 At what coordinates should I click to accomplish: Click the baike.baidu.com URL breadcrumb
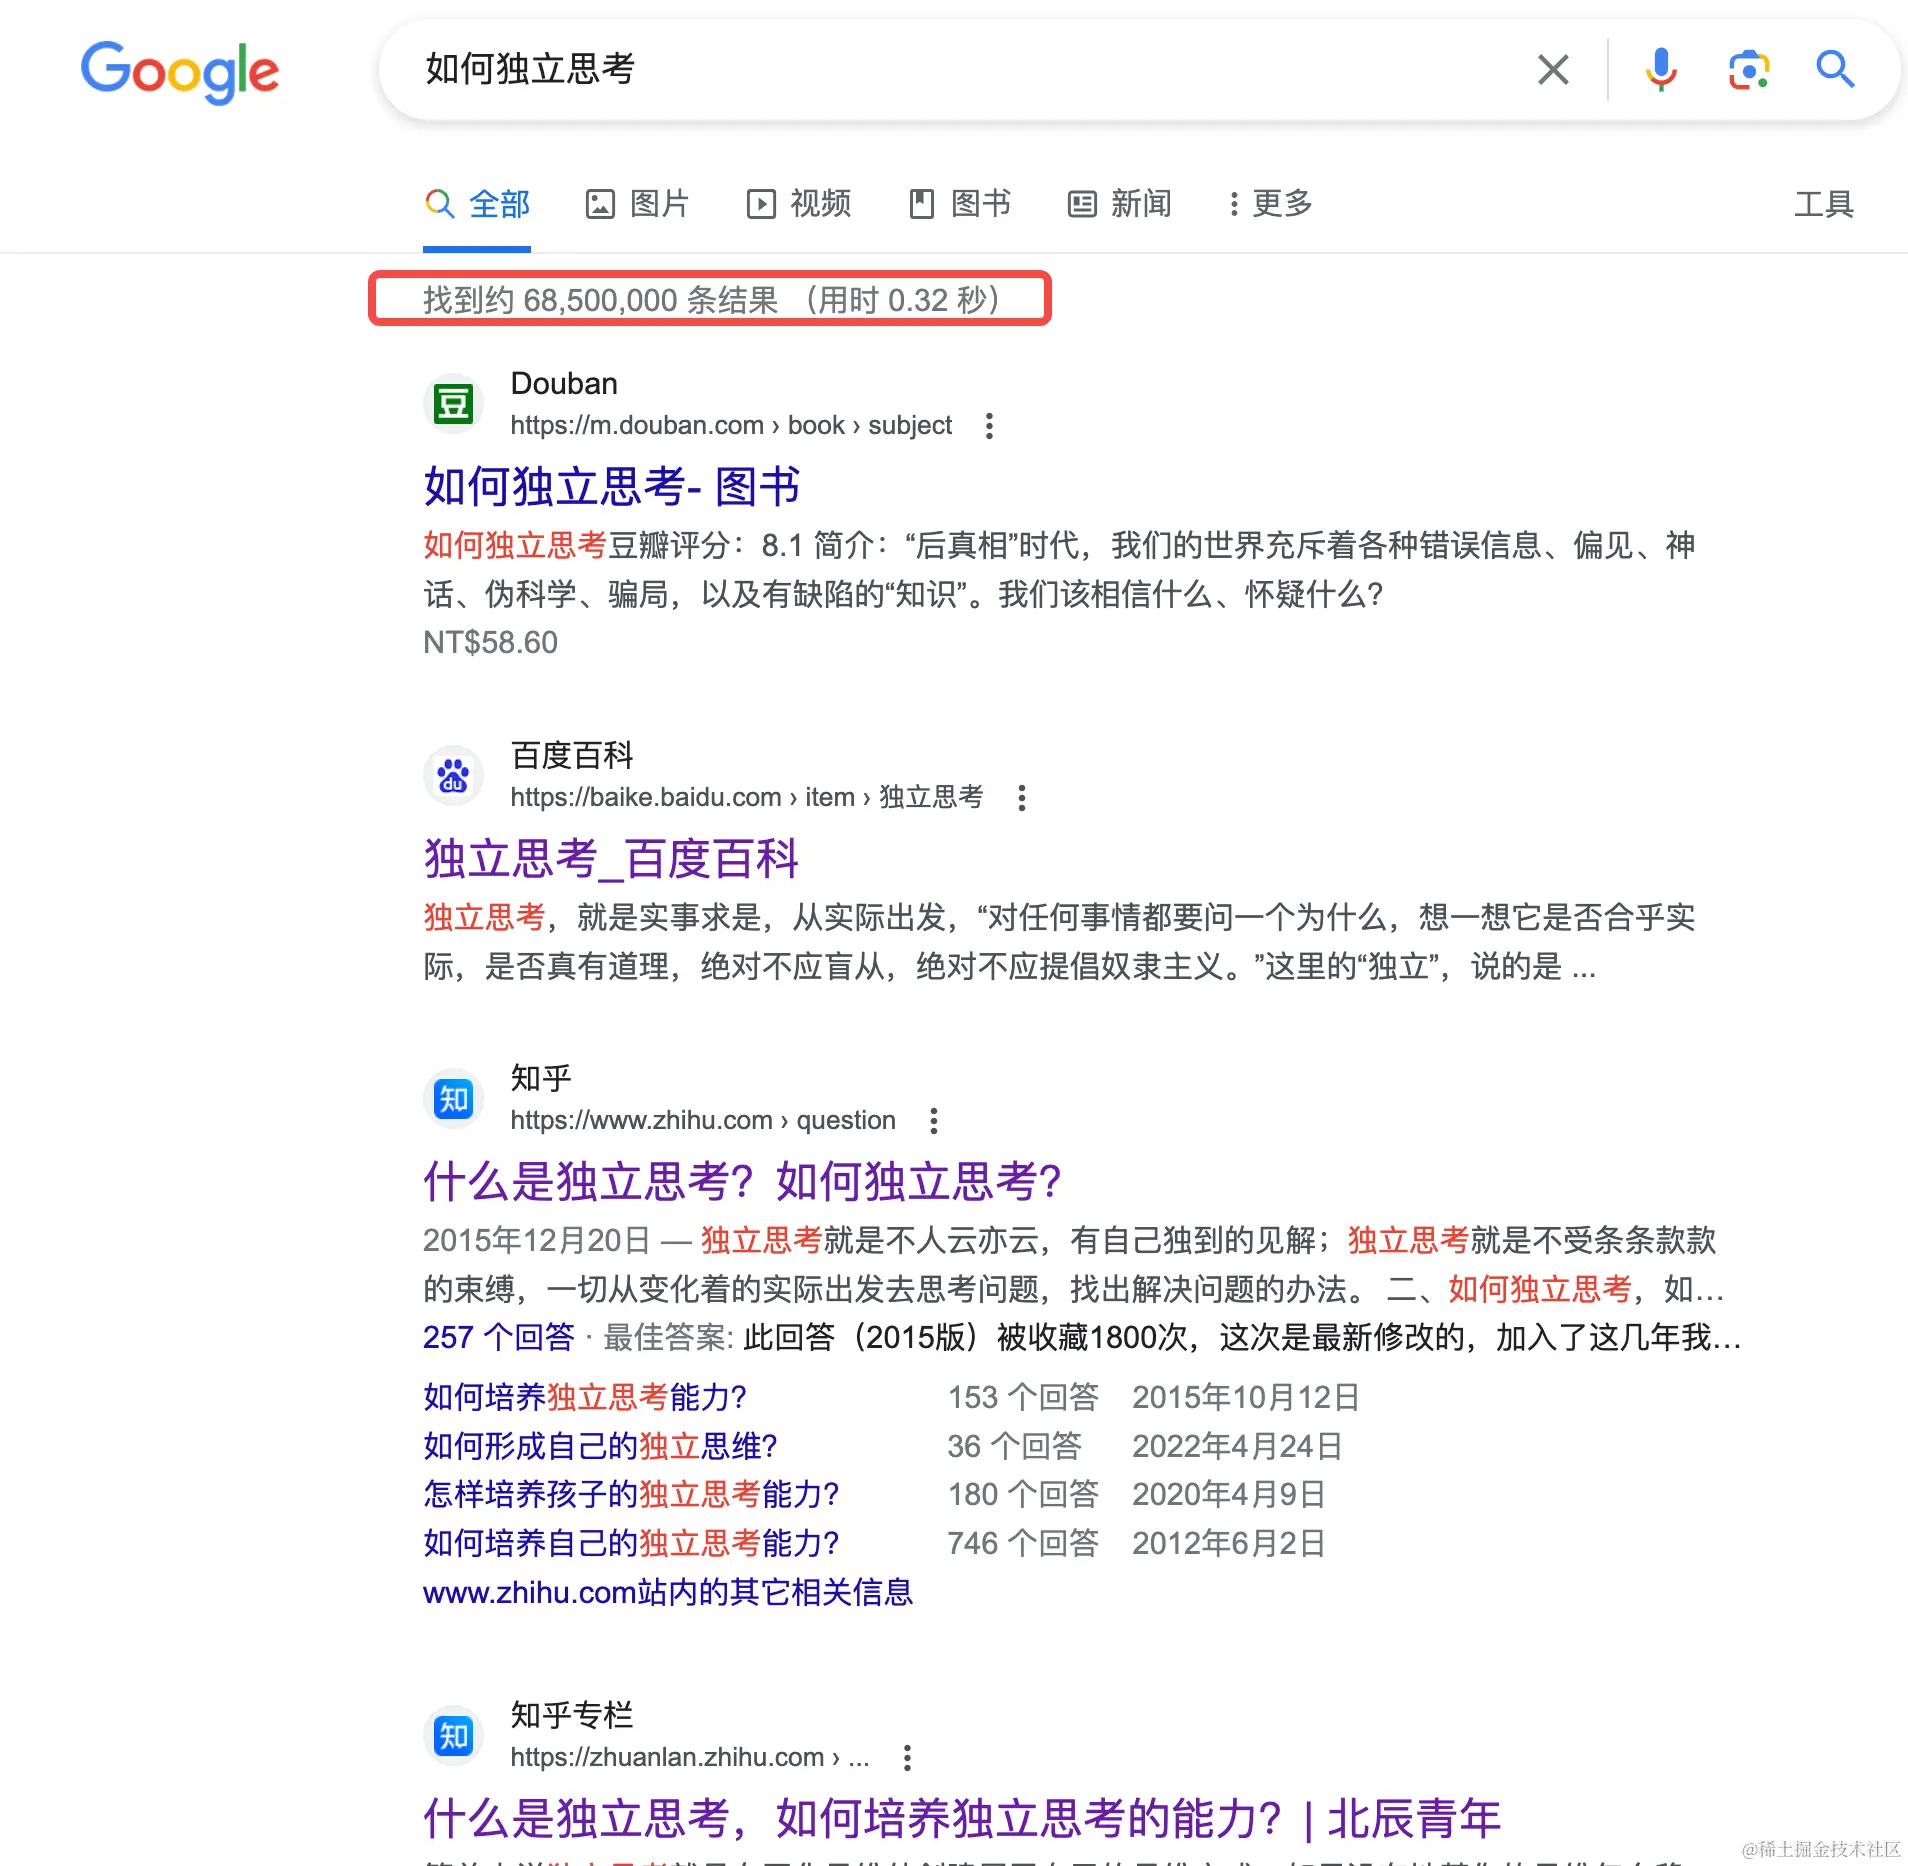coord(747,798)
